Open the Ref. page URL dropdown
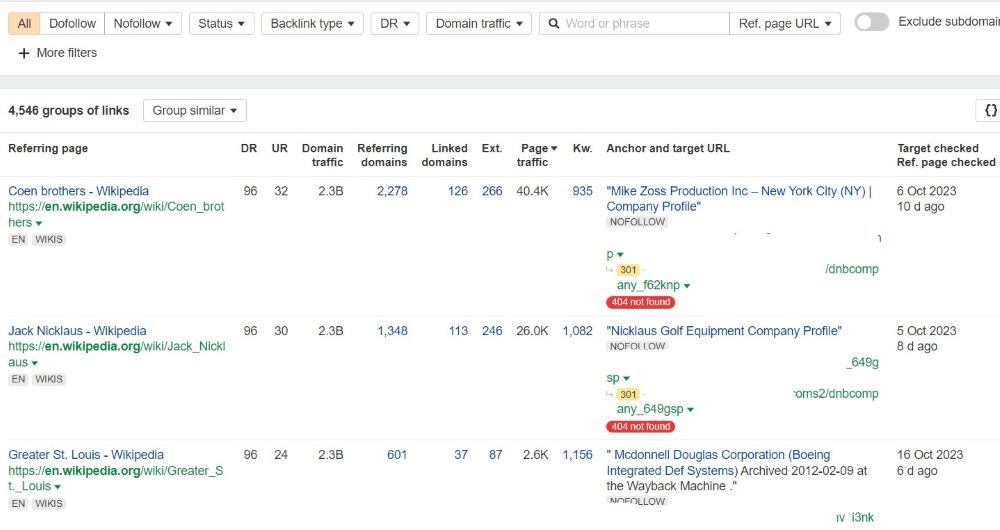Viewport: 1000px width, 530px height. [x=784, y=24]
